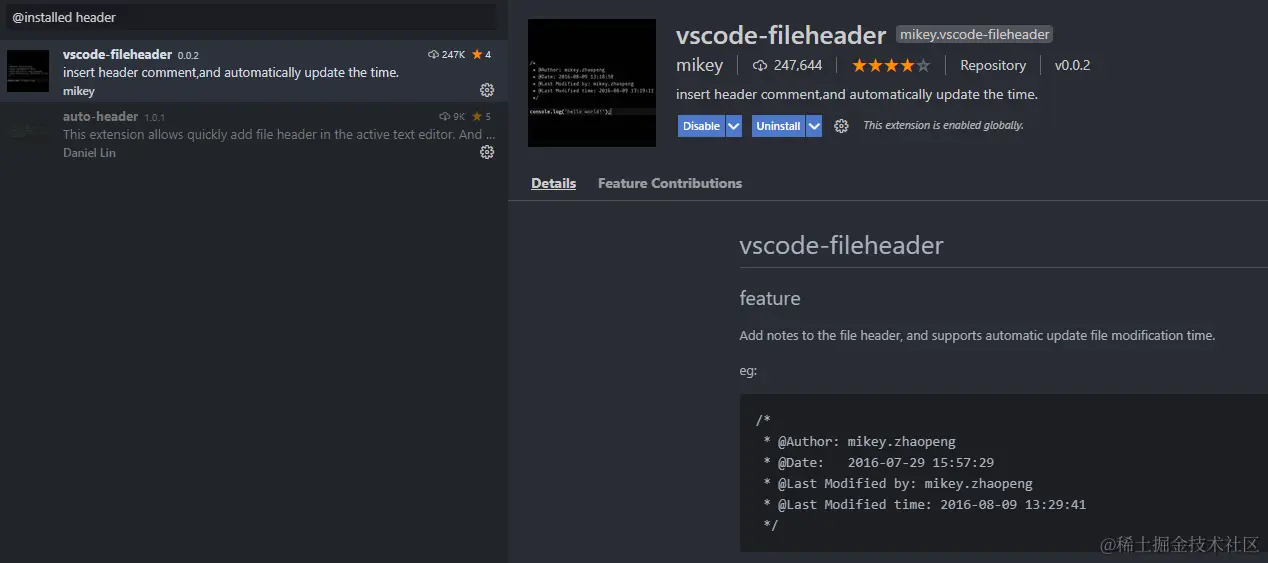The image size is (1268, 563).
Task: Open manage gear for auto-header list item
Action: [x=487, y=152]
